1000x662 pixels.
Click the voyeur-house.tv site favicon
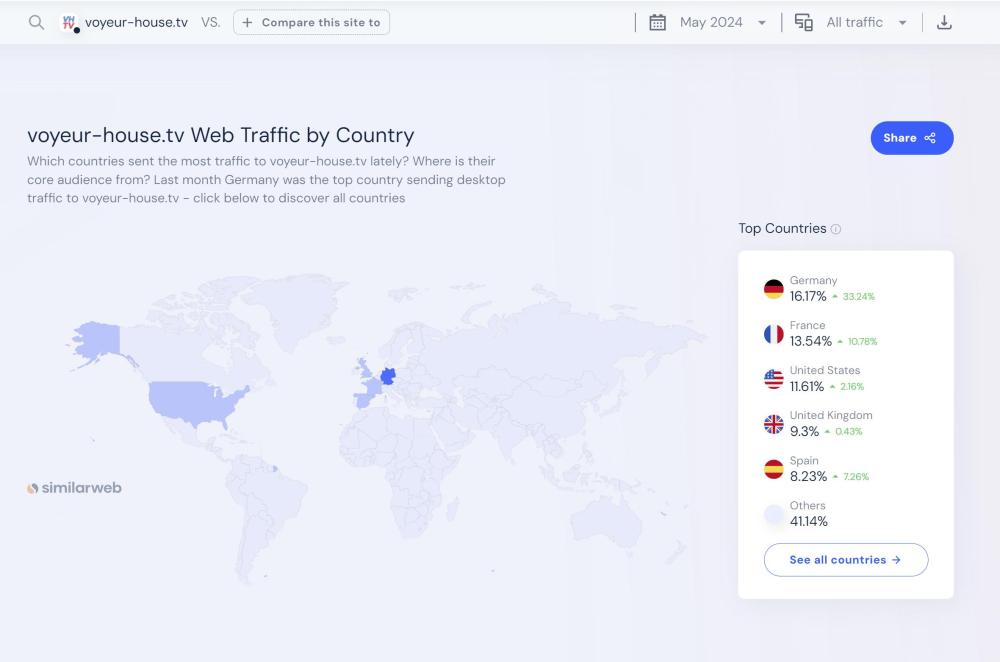tap(69, 22)
